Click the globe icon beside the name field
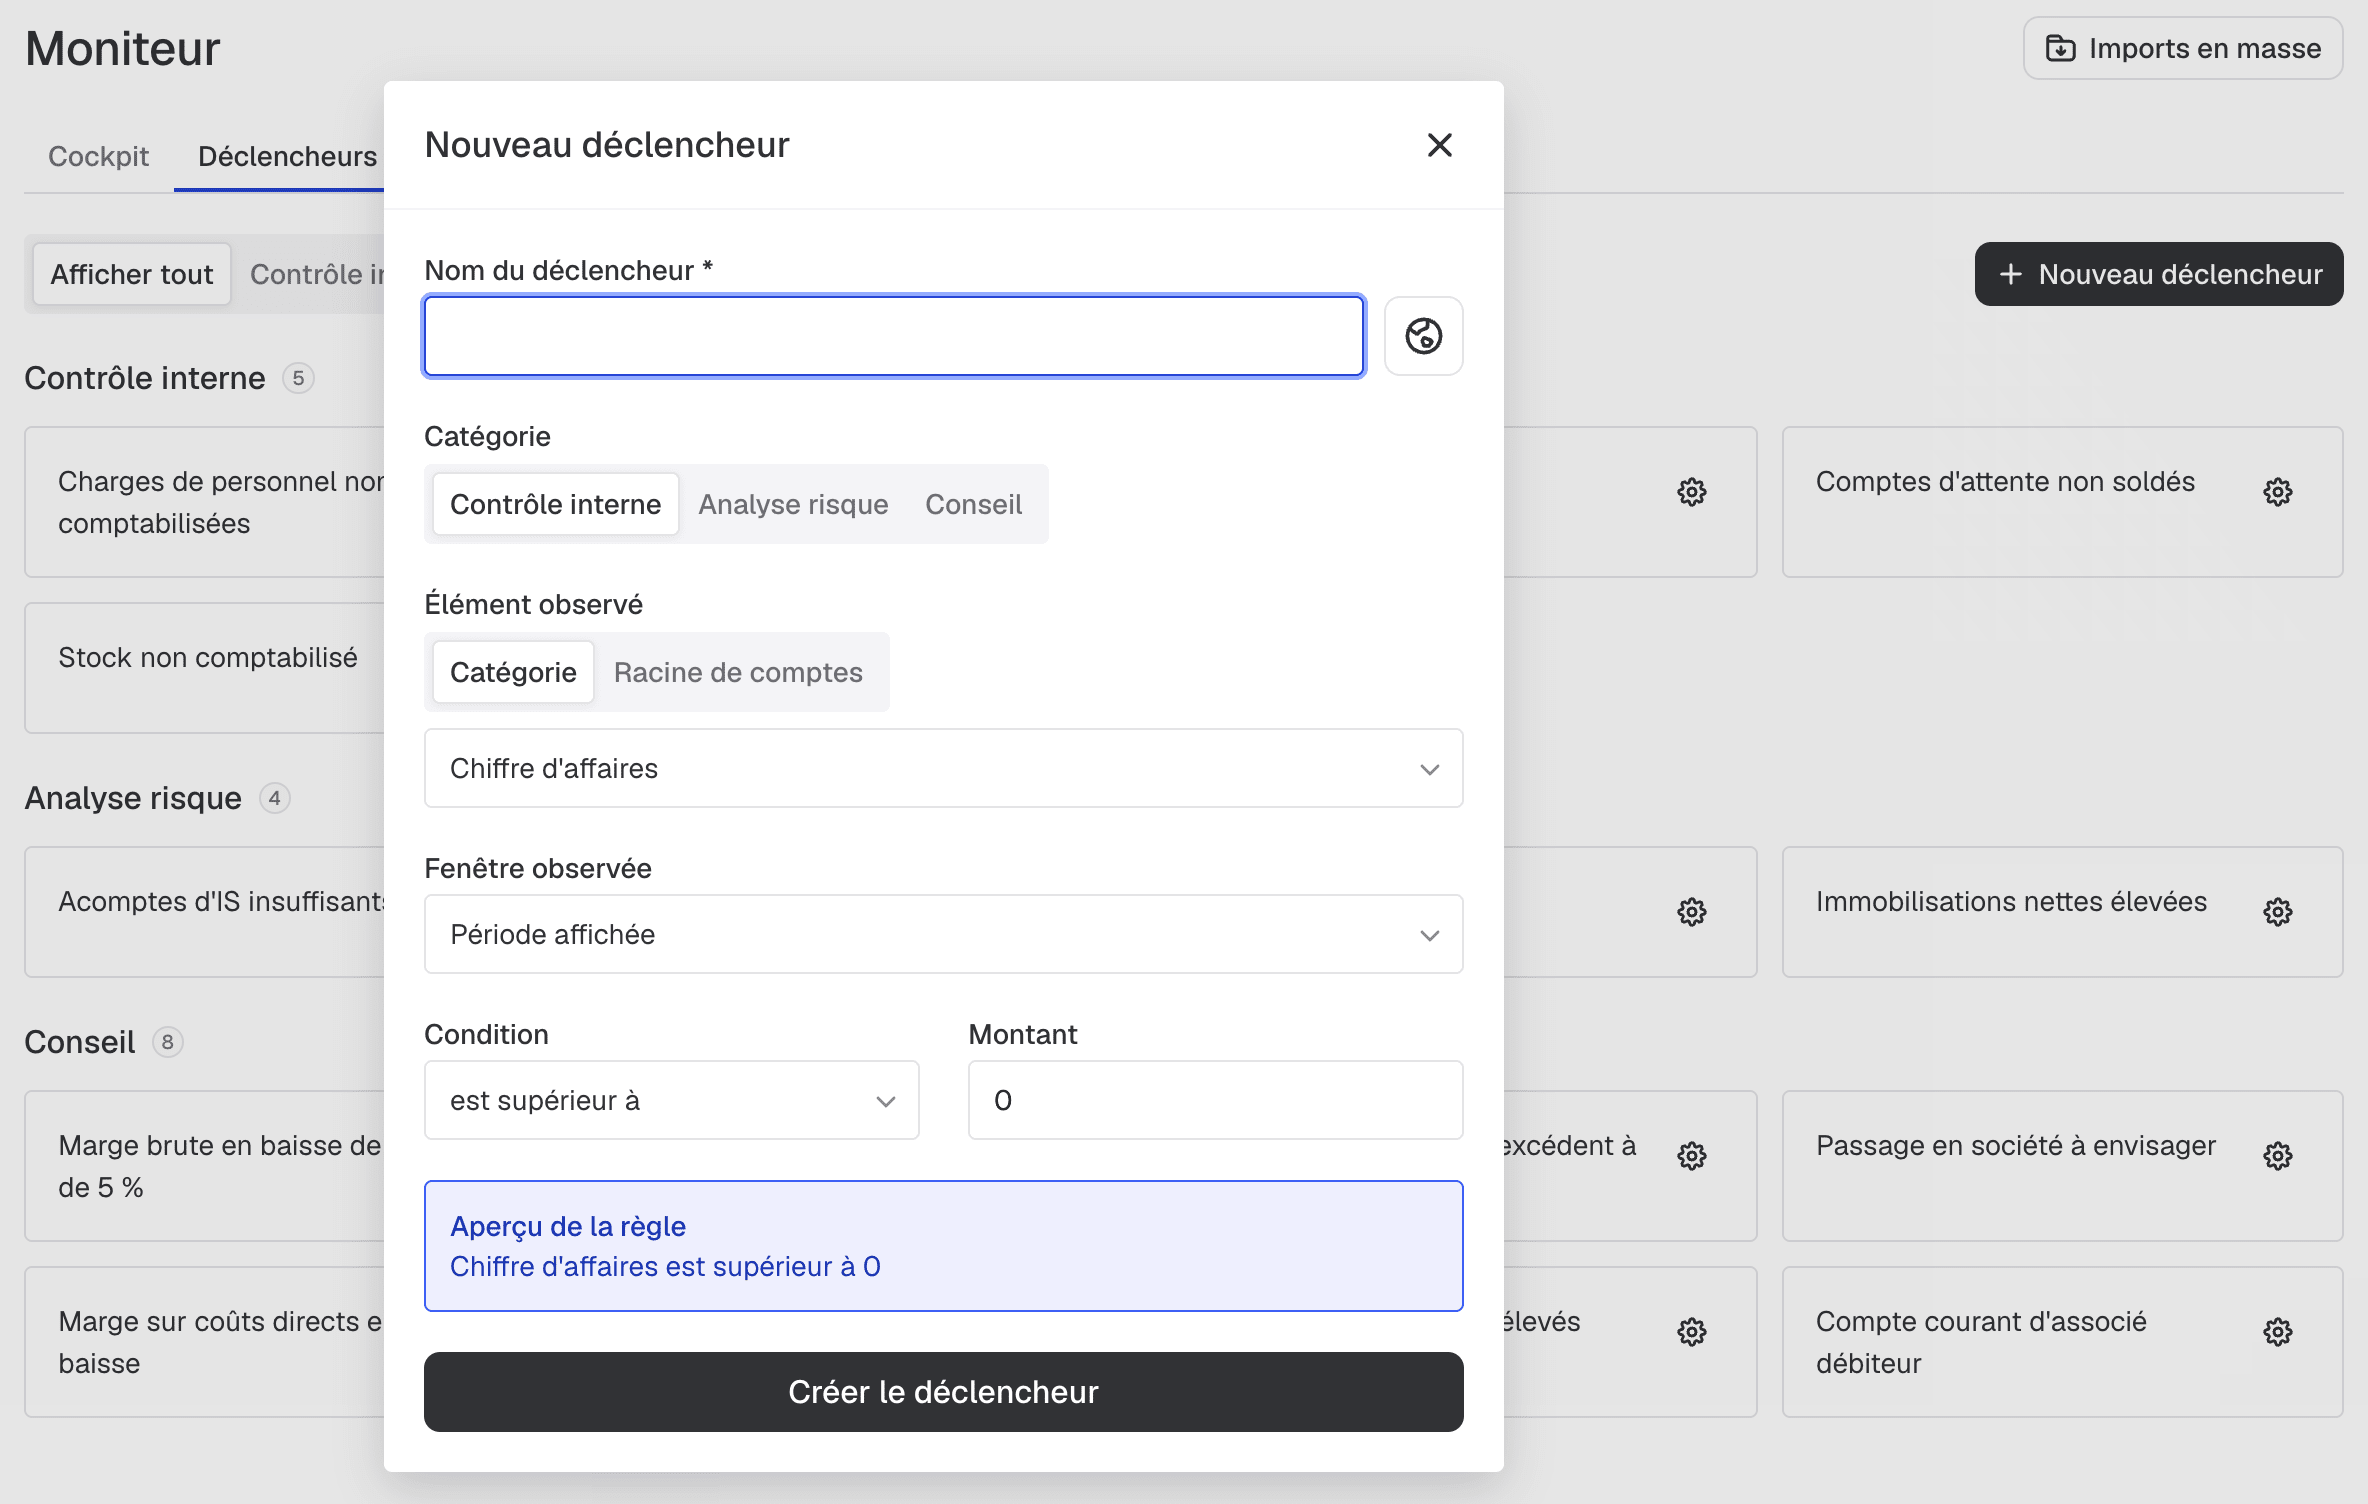Image resolution: width=2368 pixels, height=1504 pixels. pyautogui.click(x=1423, y=336)
